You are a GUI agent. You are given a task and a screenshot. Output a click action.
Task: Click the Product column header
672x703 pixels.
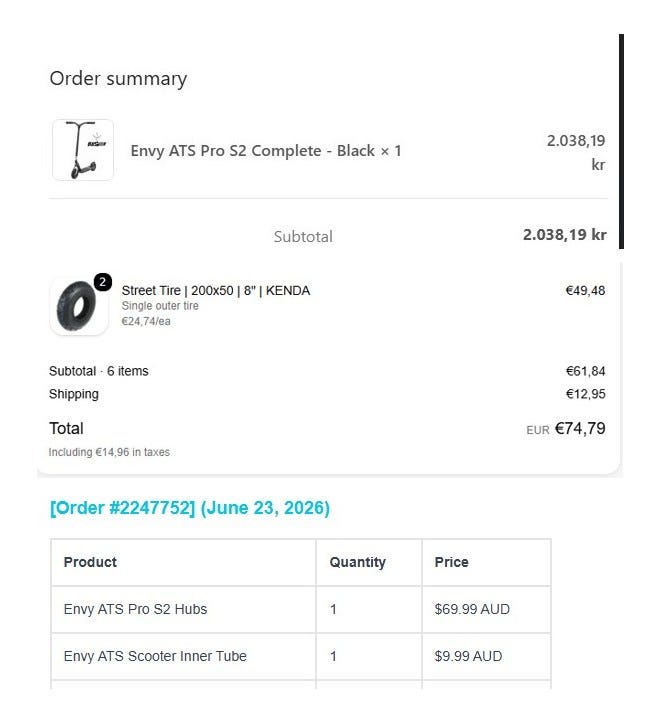90,562
